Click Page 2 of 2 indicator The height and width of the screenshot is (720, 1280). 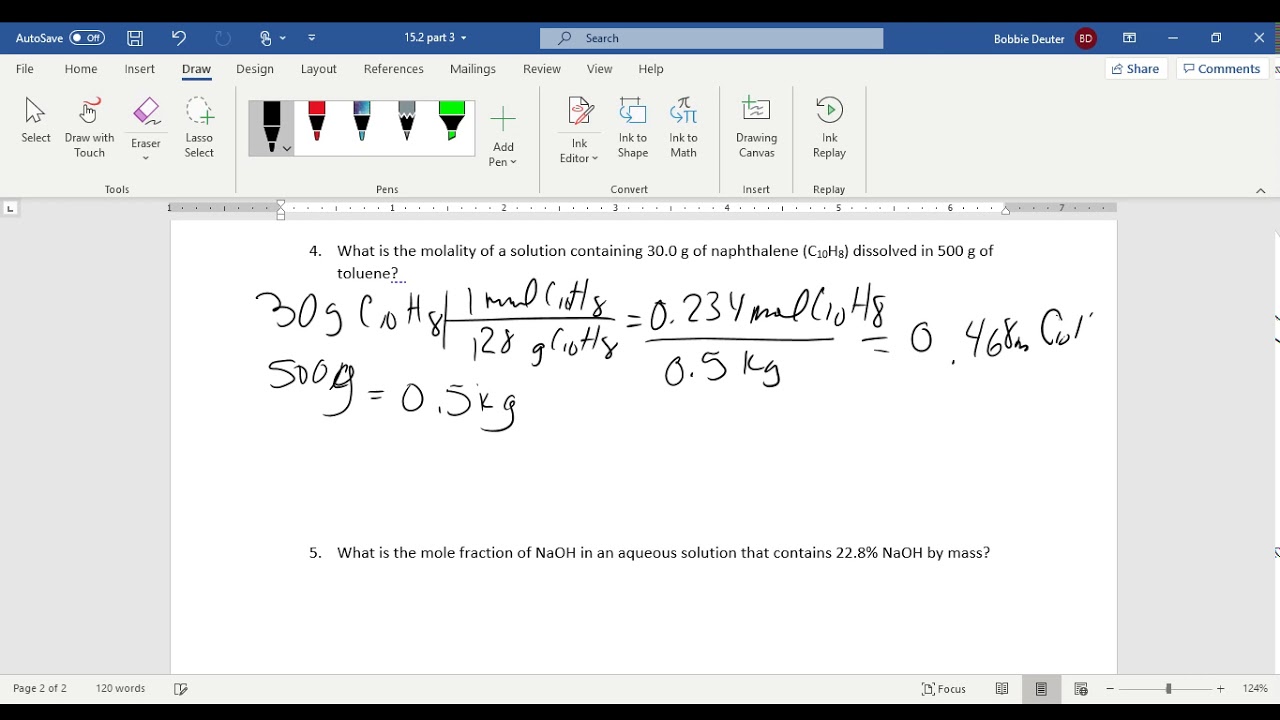pos(40,689)
